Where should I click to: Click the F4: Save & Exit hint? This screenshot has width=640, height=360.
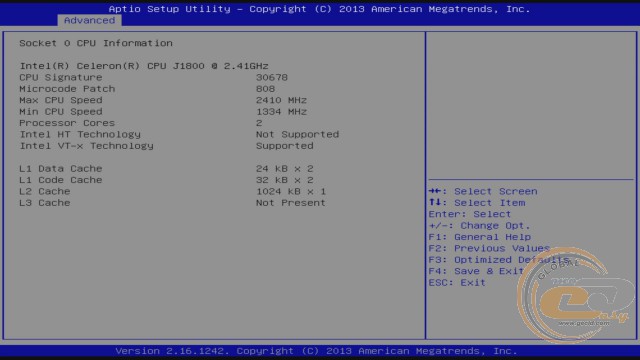pyautogui.click(x=476, y=271)
